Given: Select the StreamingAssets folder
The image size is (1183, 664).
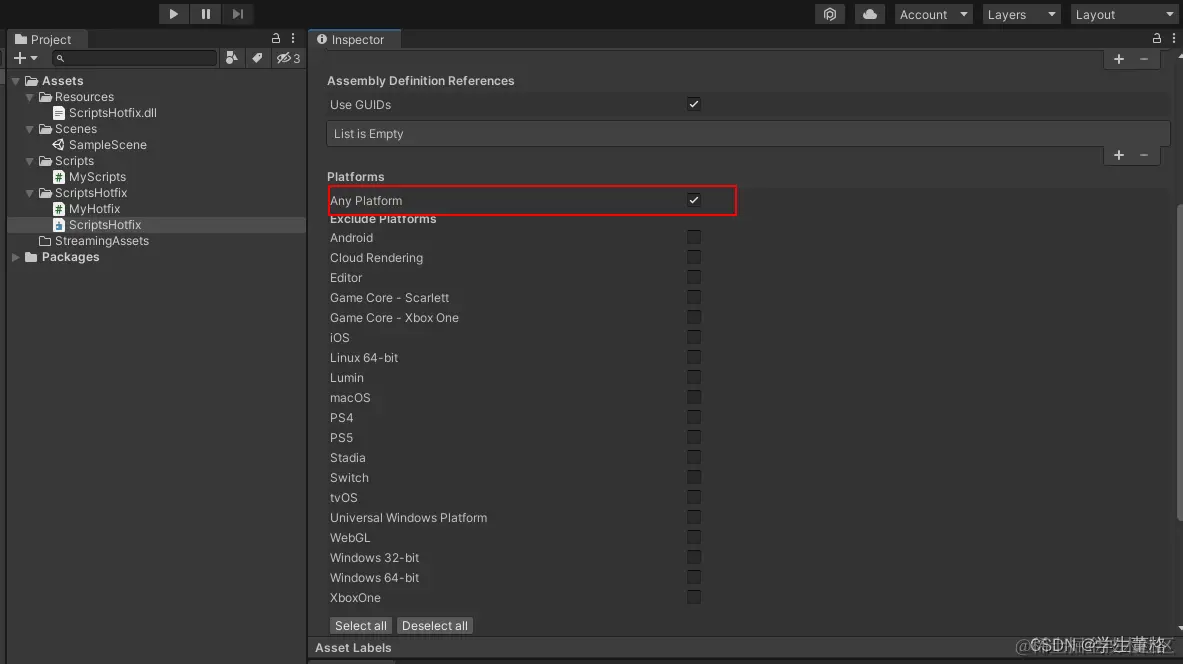Looking at the screenshot, I should coord(94,241).
